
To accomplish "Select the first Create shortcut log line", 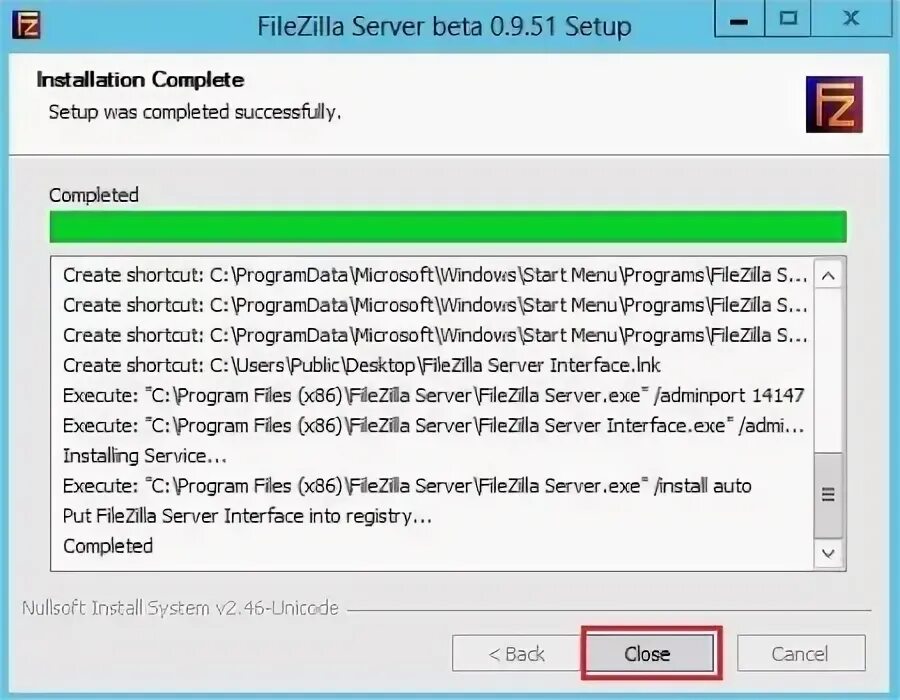I will [x=435, y=275].
